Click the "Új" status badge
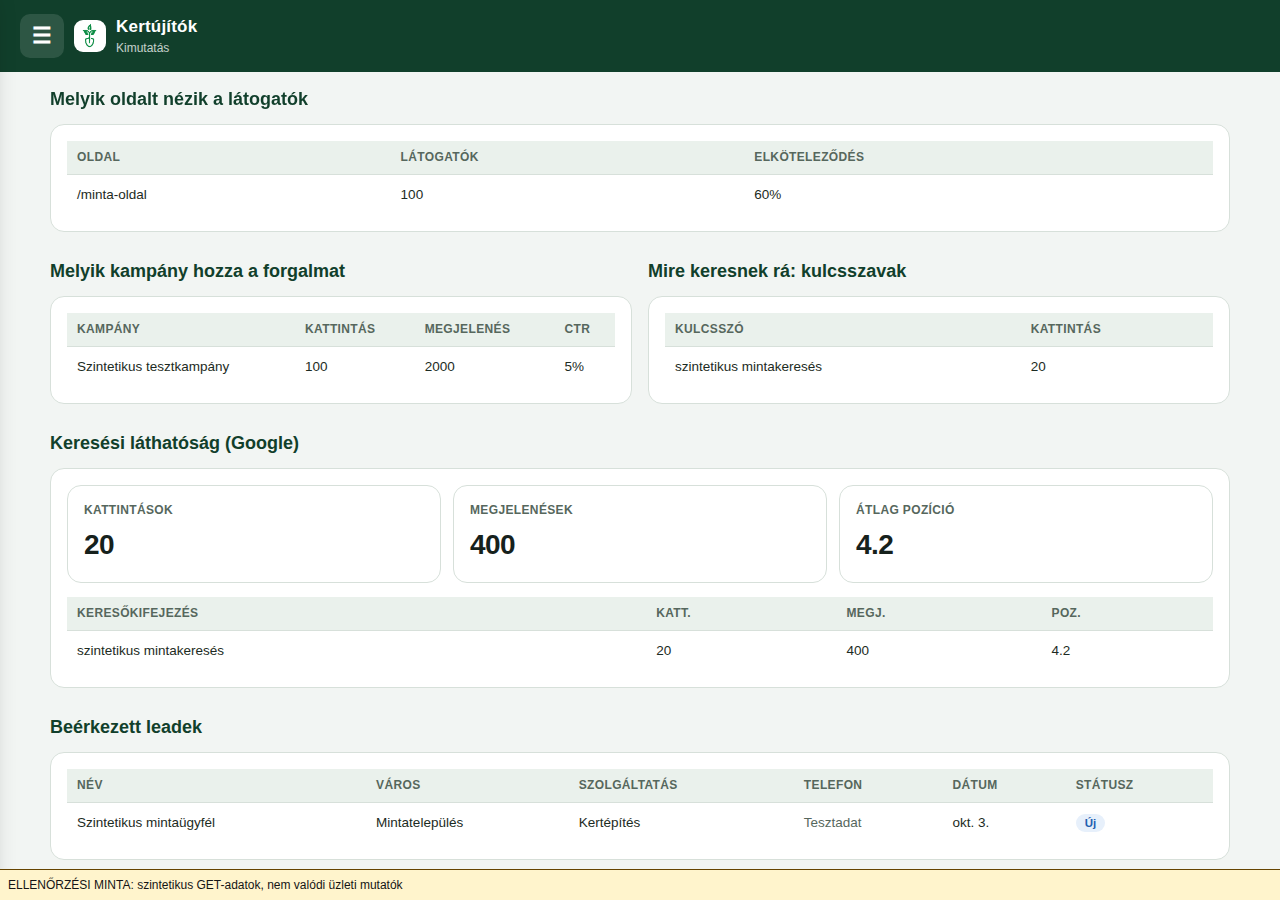The width and height of the screenshot is (1280, 900). pos(1090,823)
